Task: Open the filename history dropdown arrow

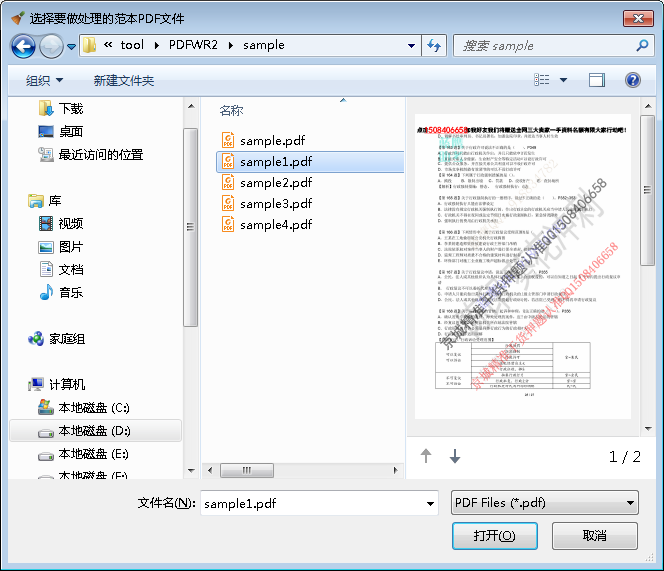Action: pyautogui.click(x=430, y=504)
